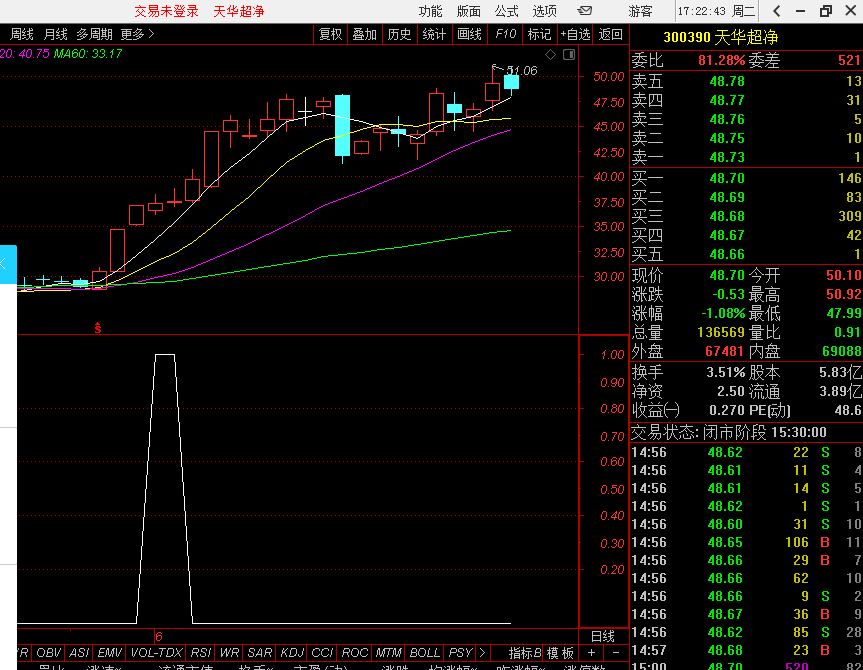Click the diamond icon above the chart
Image resolution: width=863 pixels, height=670 pixels.
(550, 54)
